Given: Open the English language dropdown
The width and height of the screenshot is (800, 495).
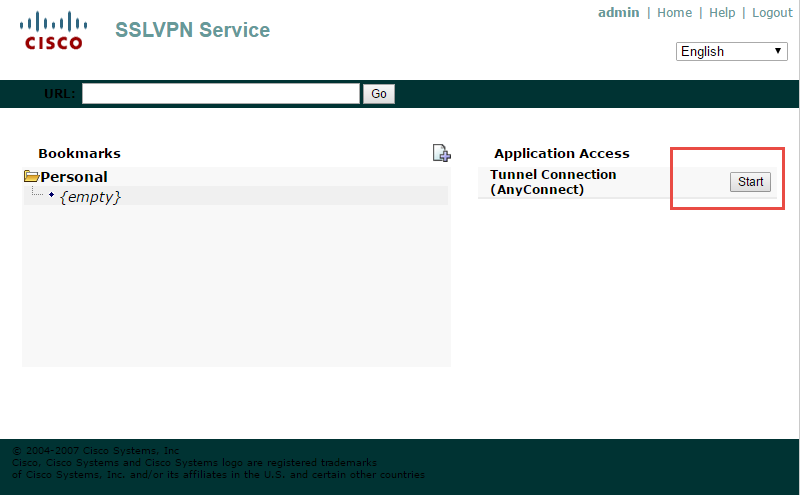Looking at the screenshot, I should click(x=732, y=52).
